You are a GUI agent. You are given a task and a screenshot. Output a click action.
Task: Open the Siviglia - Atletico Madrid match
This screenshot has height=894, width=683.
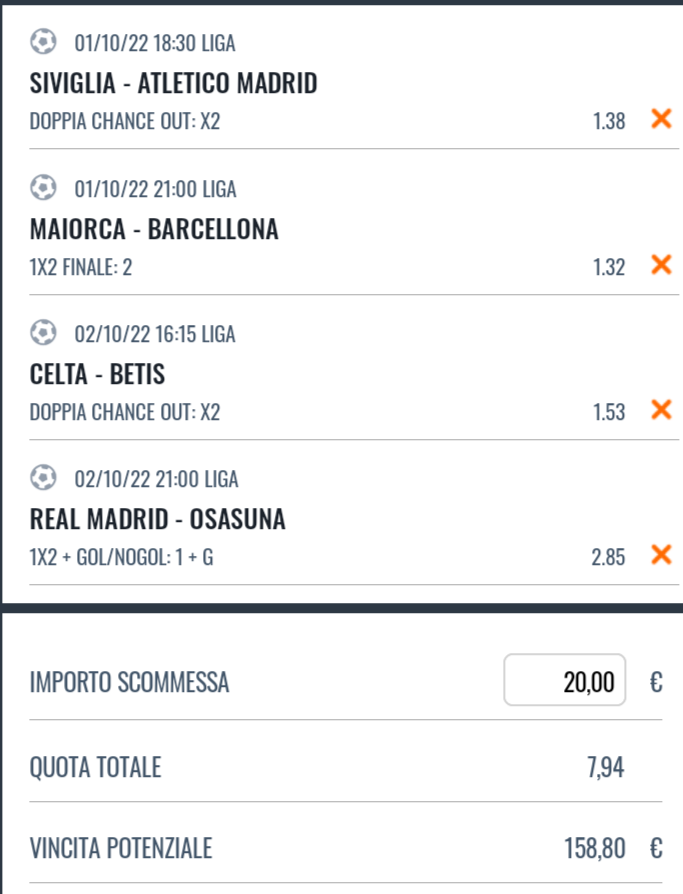(173, 83)
